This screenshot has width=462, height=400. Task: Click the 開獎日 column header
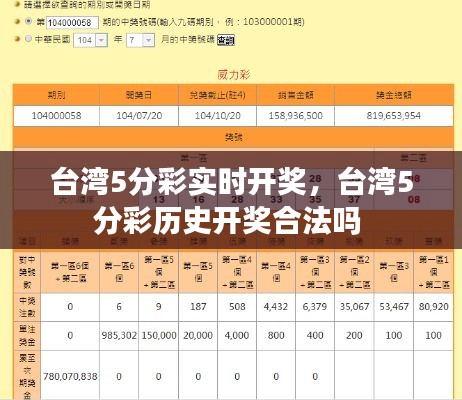pyautogui.click(x=139, y=95)
